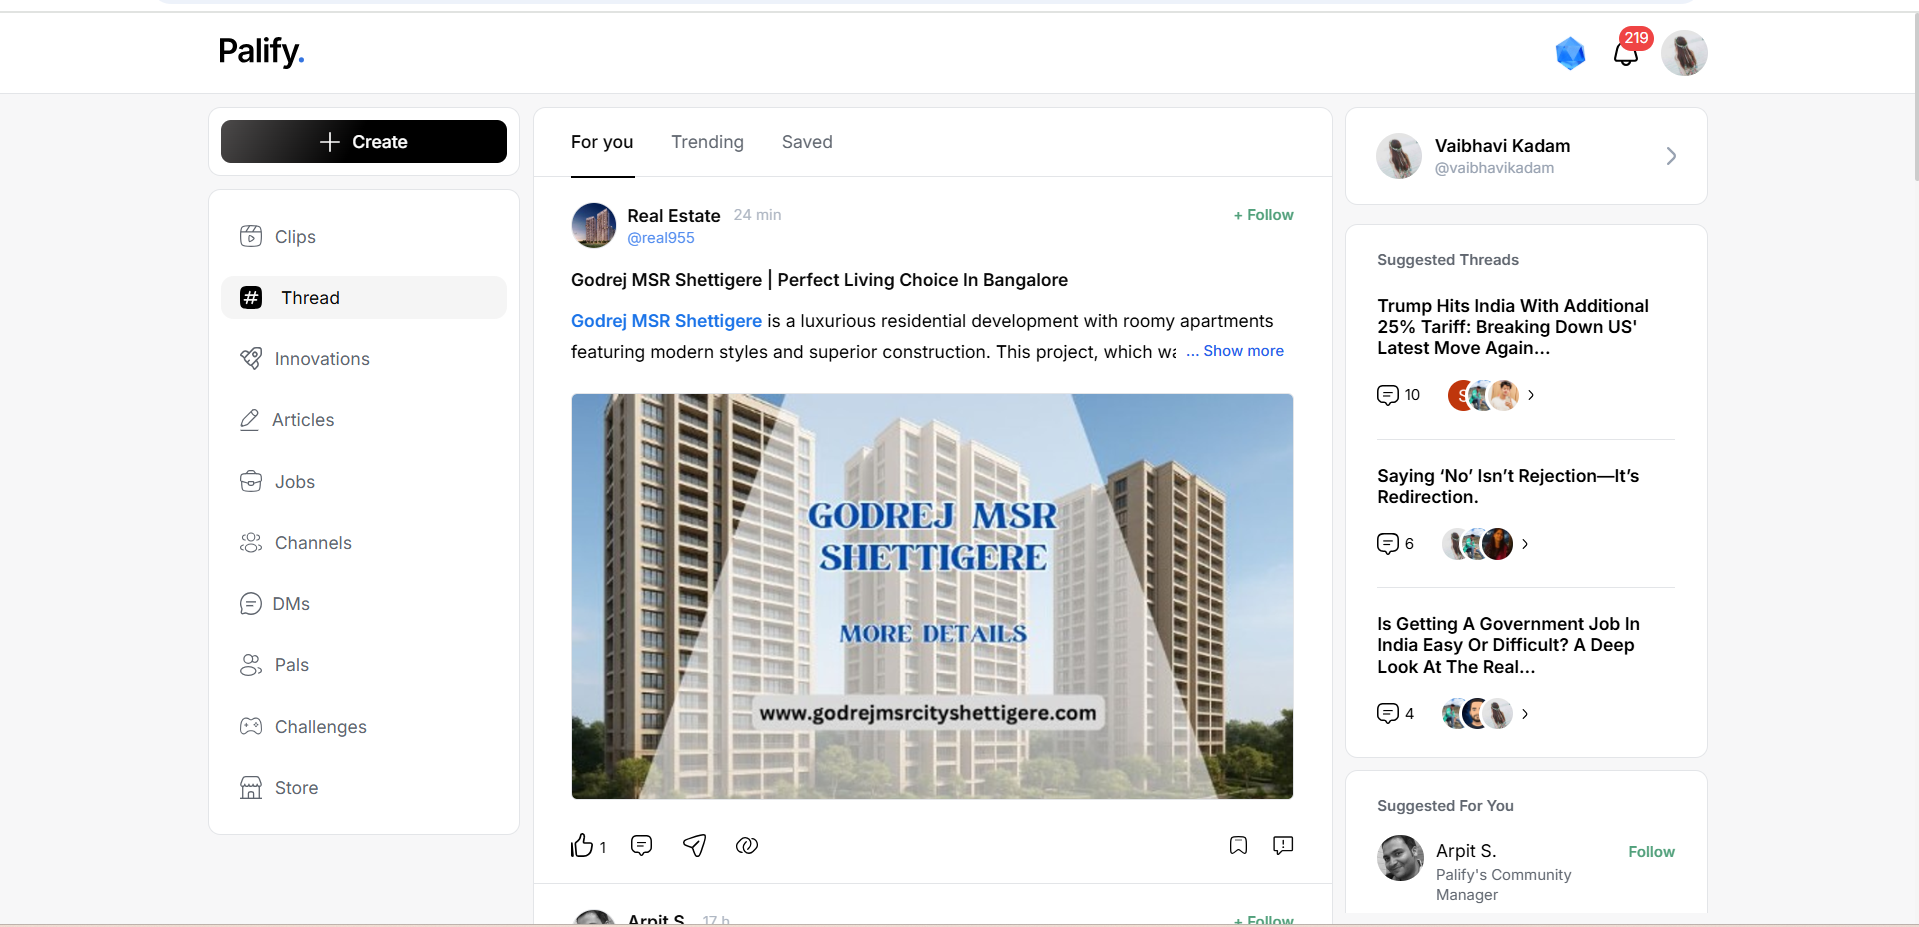
Task: Open the Challenges menu item
Action: click(364, 726)
